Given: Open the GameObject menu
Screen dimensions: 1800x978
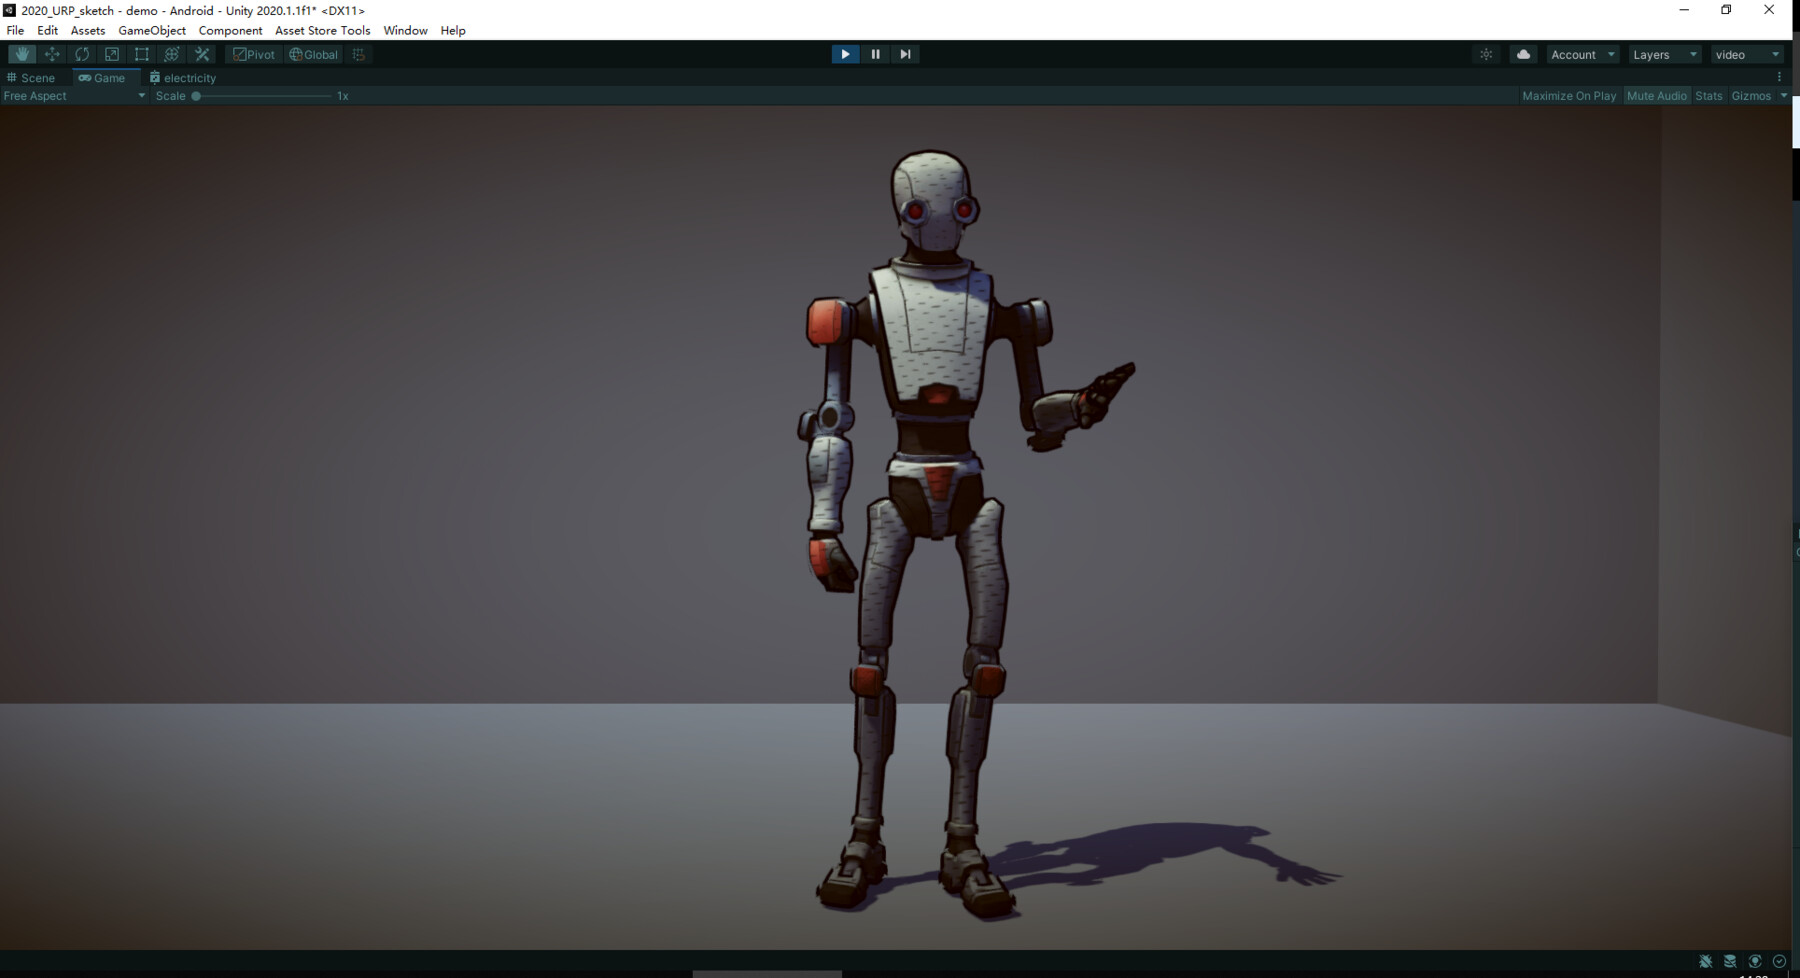Looking at the screenshot, I should [x=151, y=30].
